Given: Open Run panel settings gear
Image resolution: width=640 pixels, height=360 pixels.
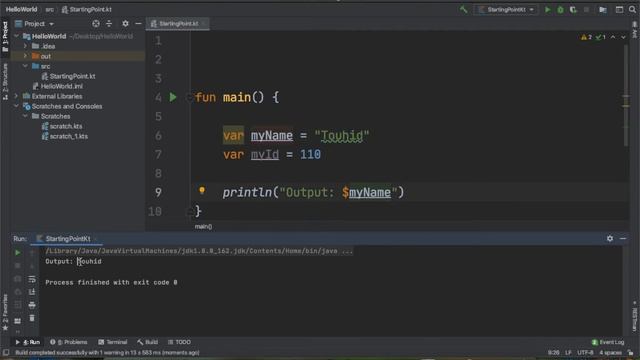Looking at the screenshot, I should click(x=610, y=238).
